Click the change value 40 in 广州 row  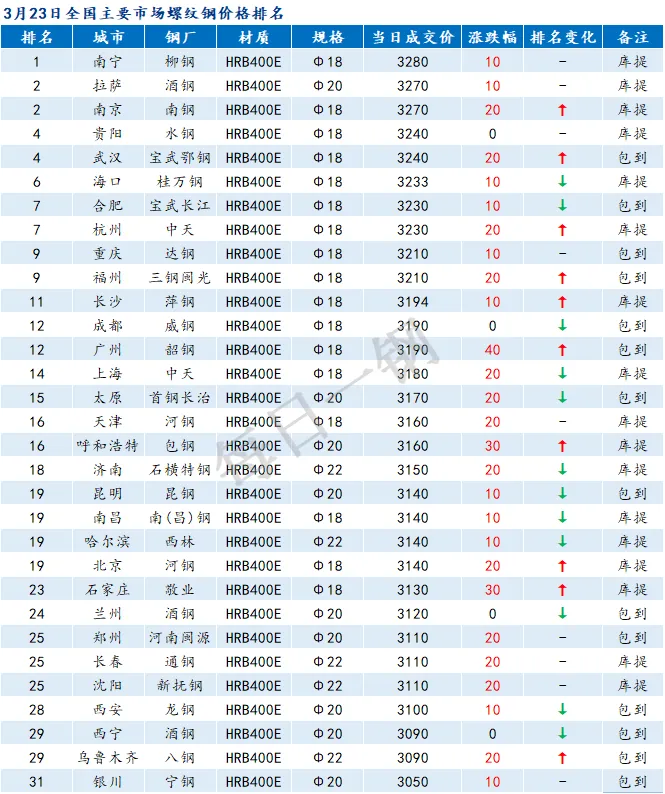coord(492,350)
